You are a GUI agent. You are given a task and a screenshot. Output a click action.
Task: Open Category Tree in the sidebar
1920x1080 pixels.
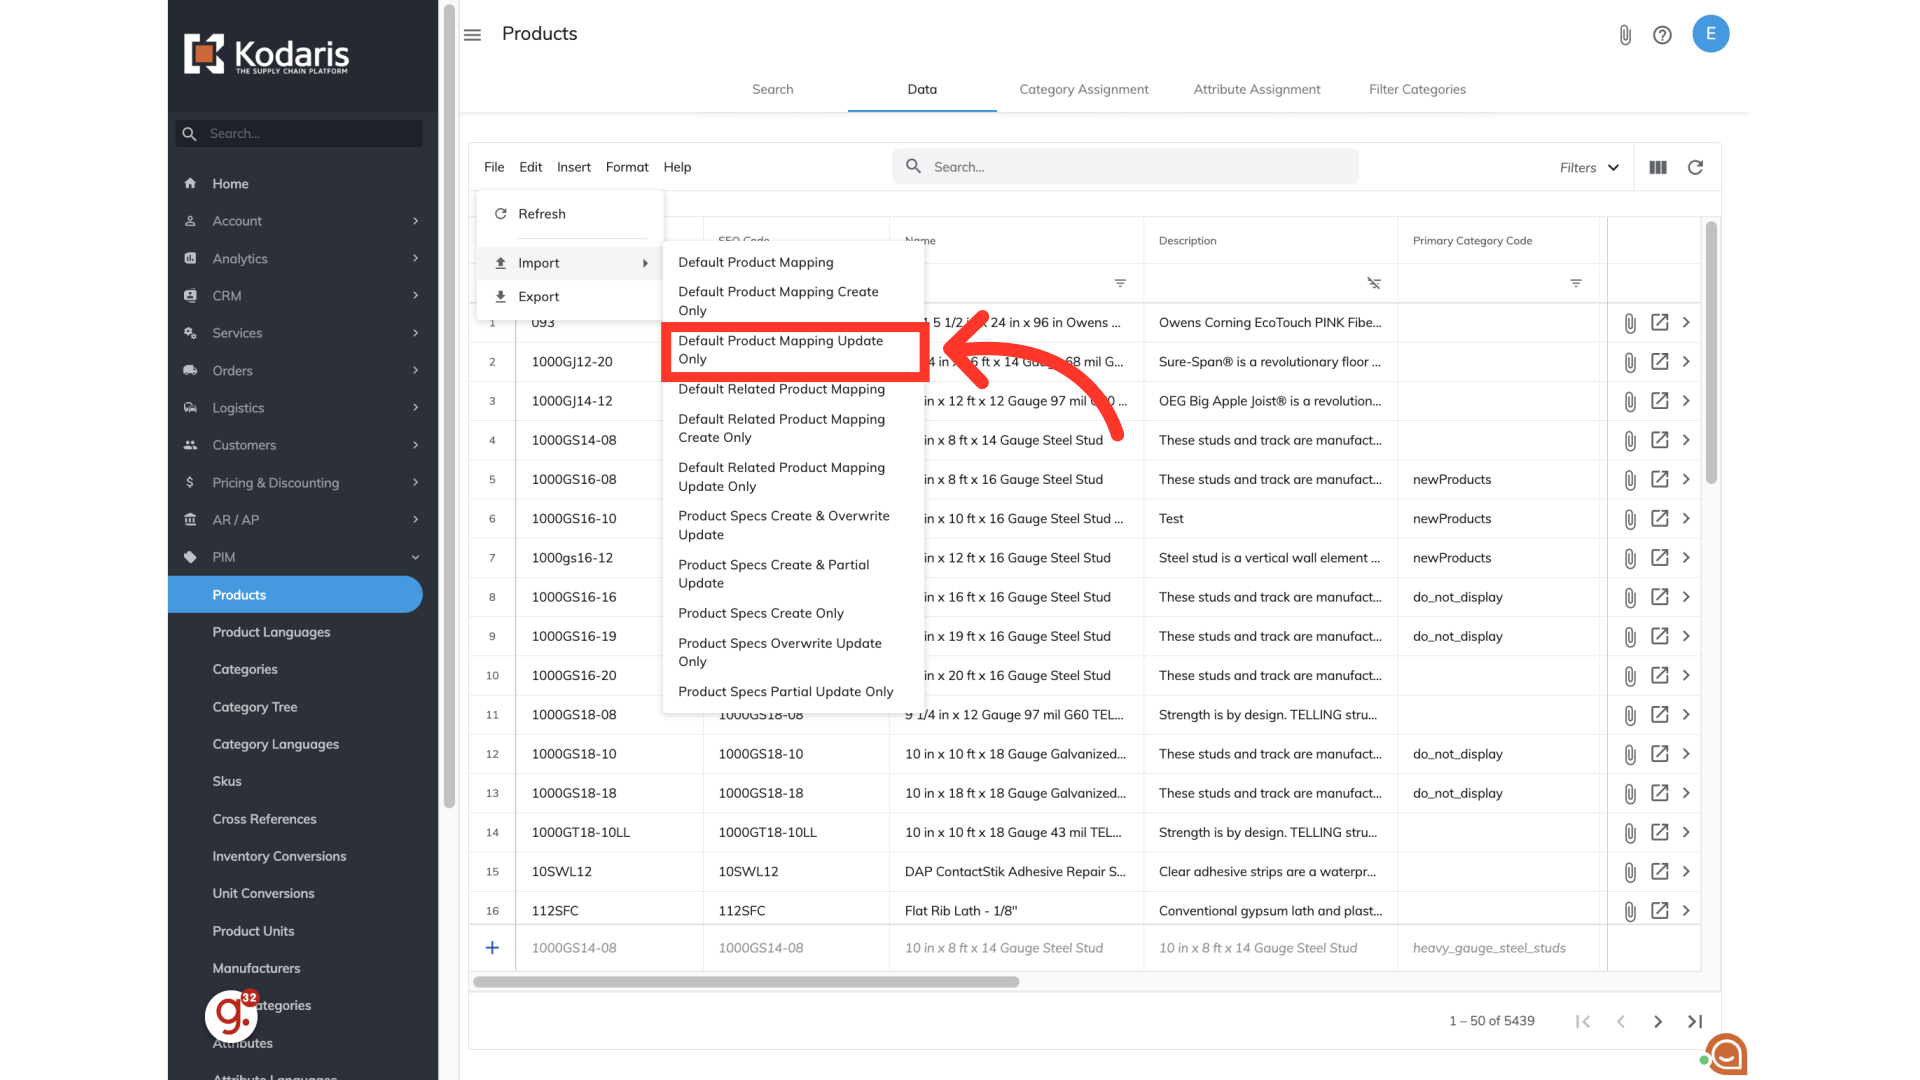click(255, 707)
